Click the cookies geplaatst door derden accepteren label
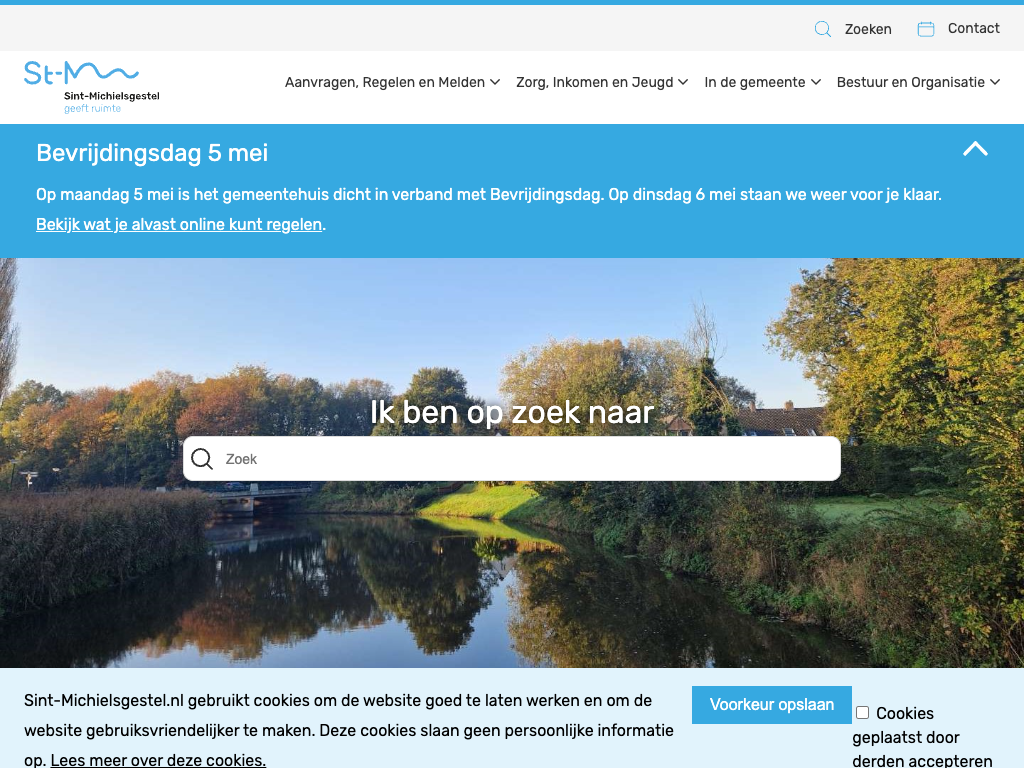The width and height of the screenshot is (1024, 768). click(920, 737)
